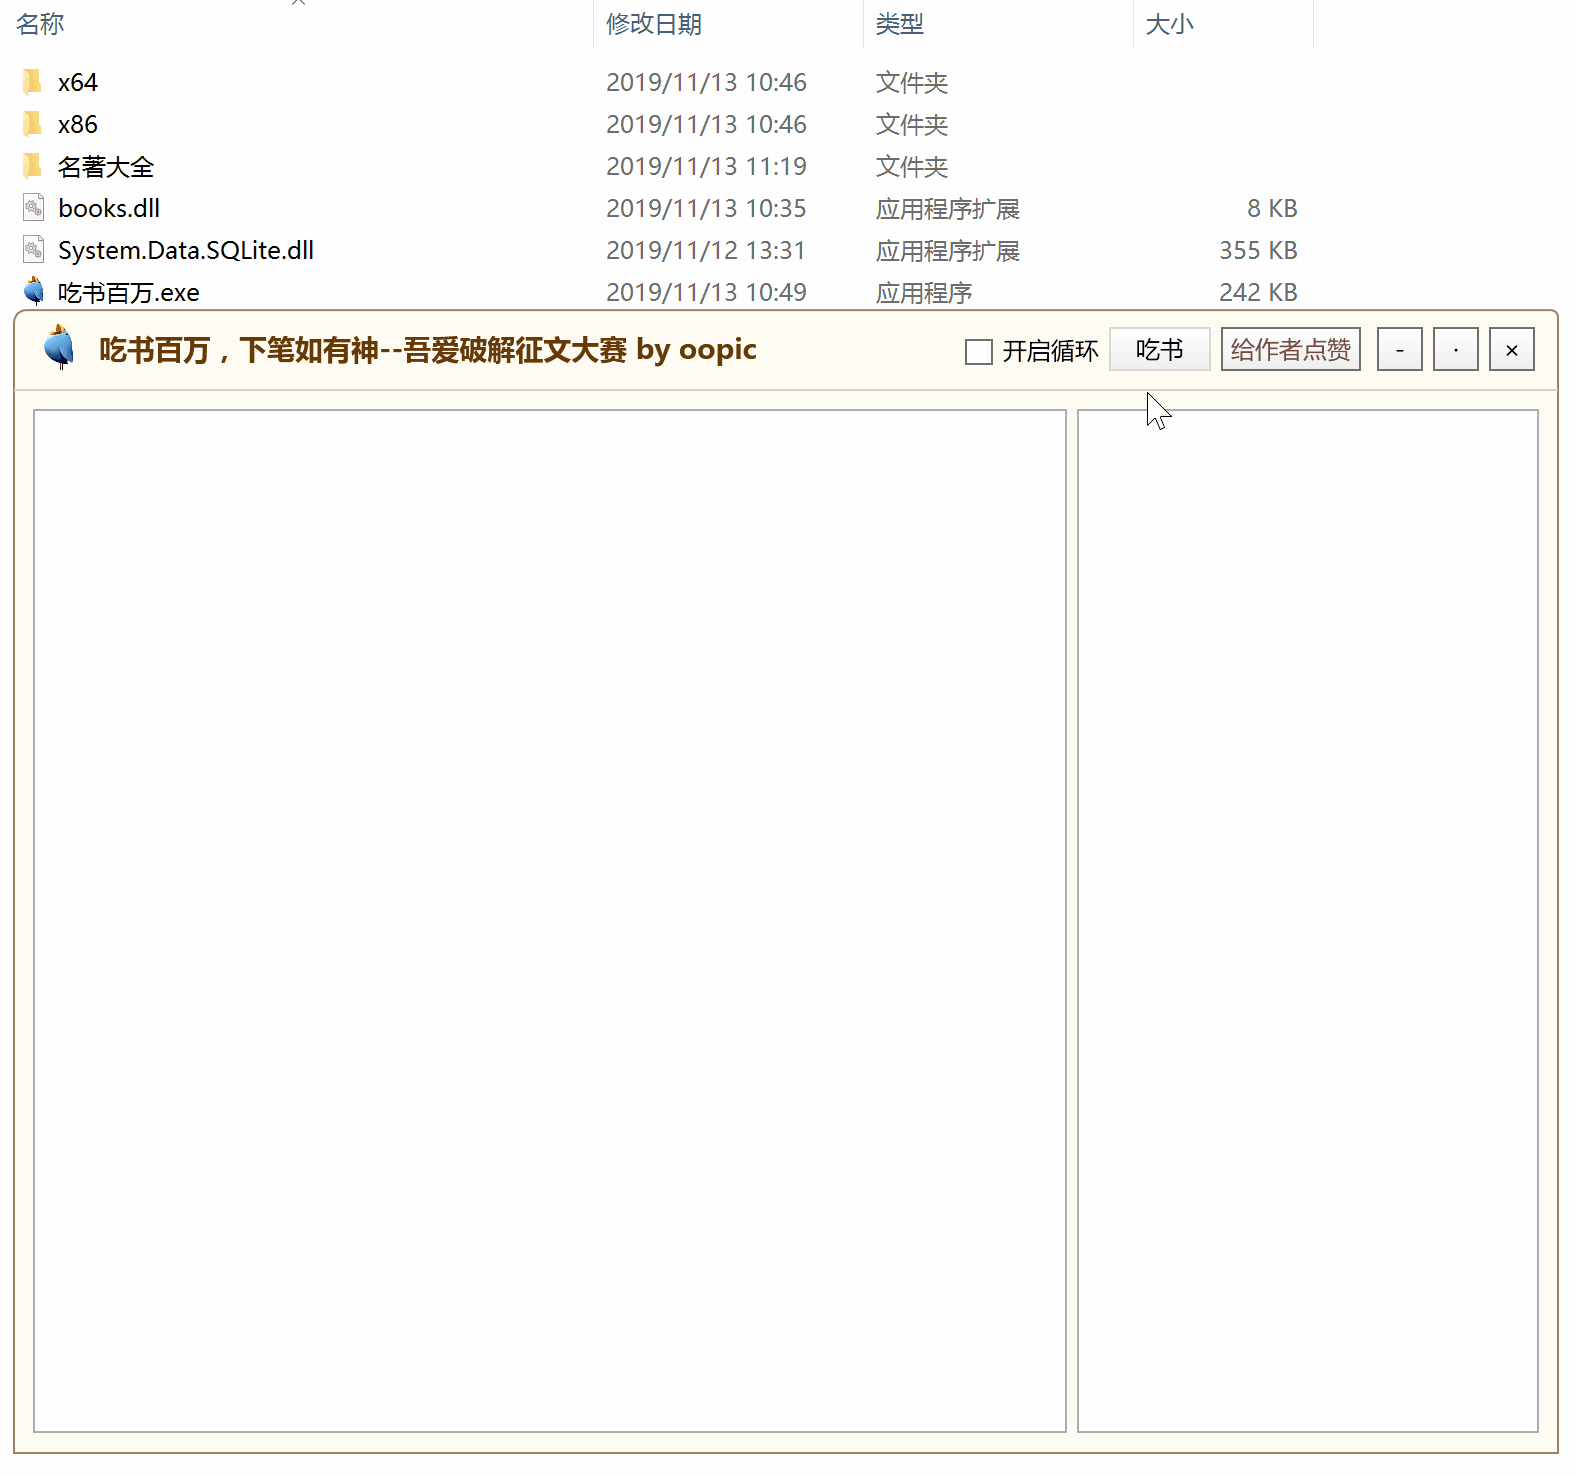Image resolution: width=1576 pixels, height=1476 pixels.
Task: Click the dot button in 吃书百万 title bar
Action: [x=1456, y=350]
